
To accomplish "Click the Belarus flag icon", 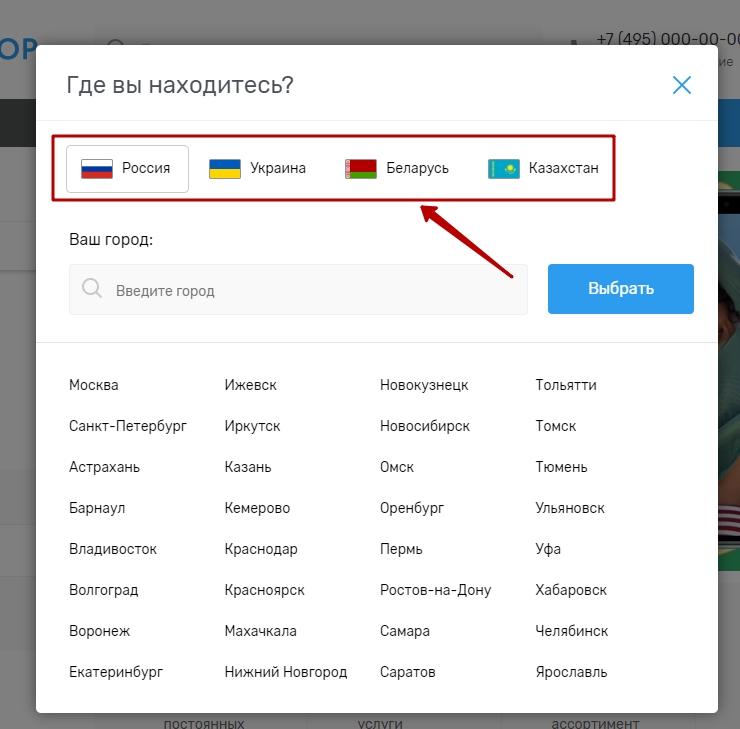I will 361,168.
